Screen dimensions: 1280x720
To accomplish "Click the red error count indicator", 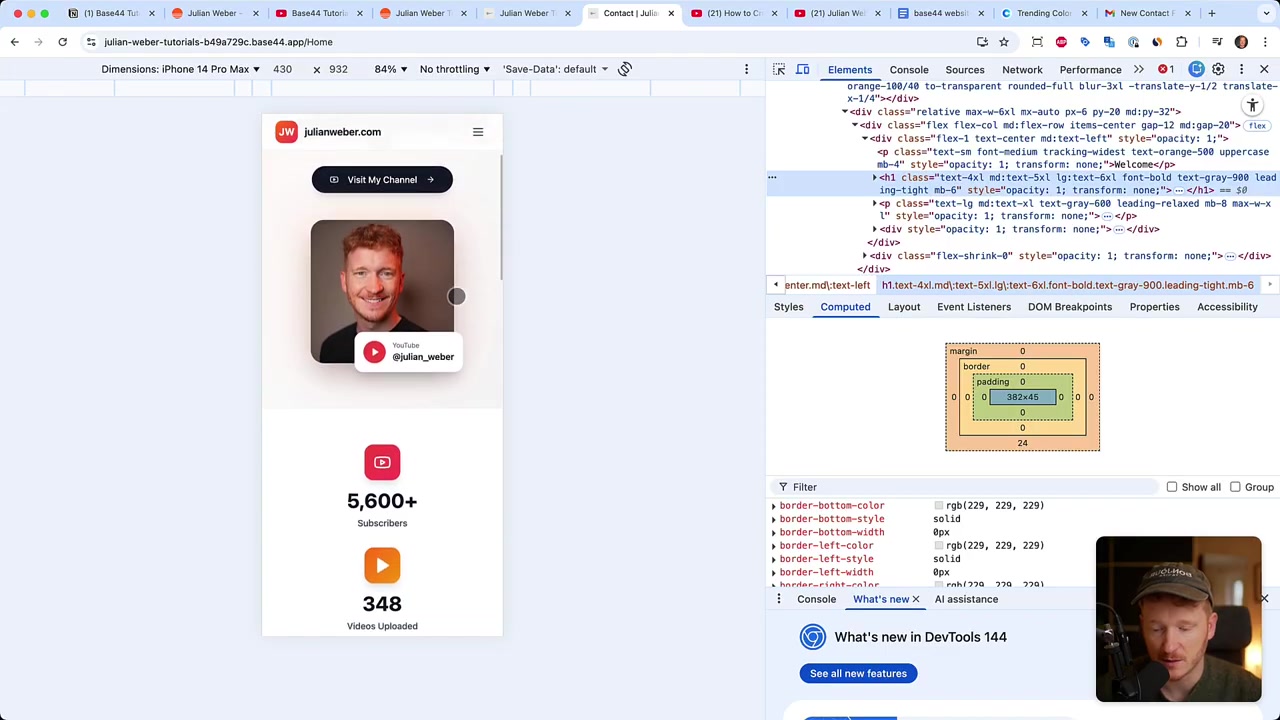I will pyautogui.click(x=1165, y=69).
